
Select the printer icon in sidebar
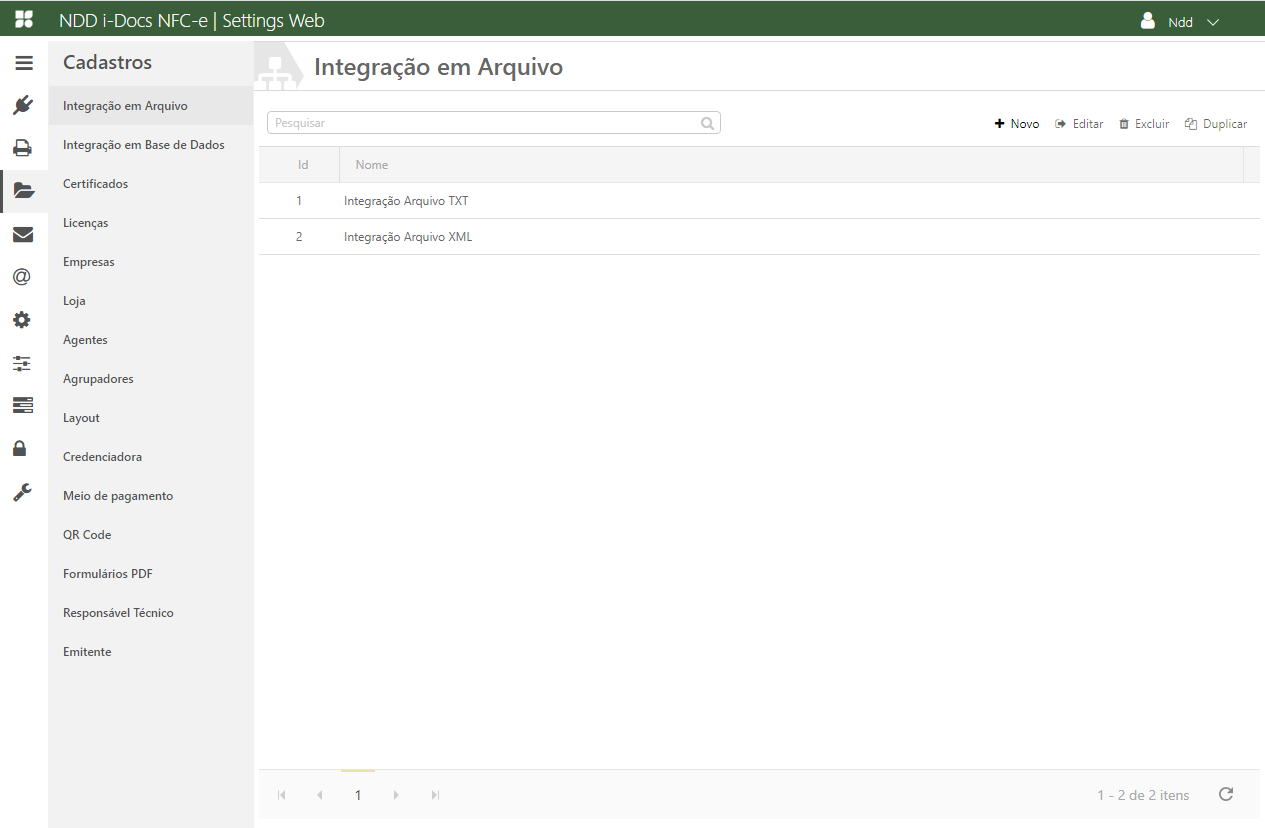23,148
